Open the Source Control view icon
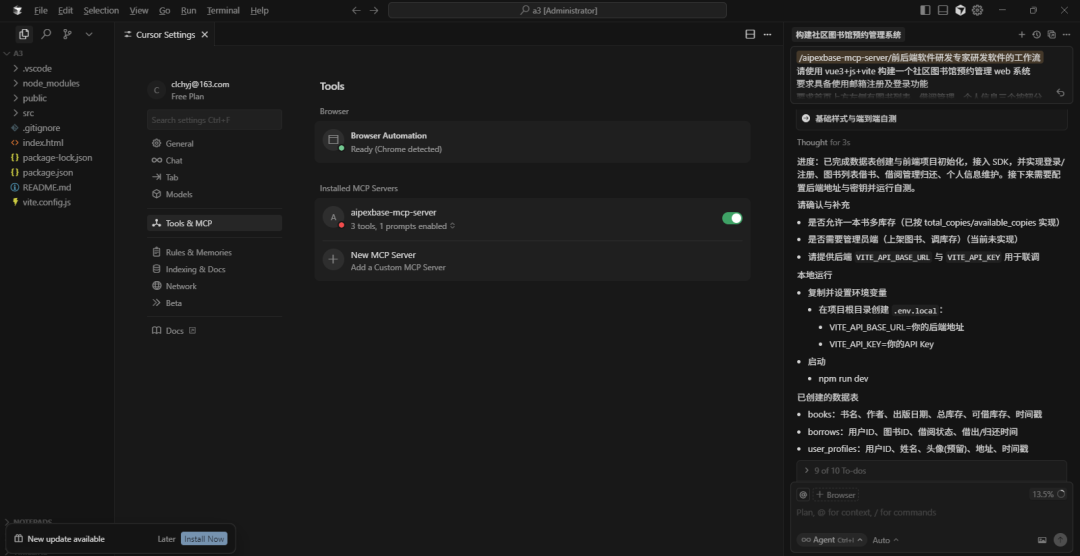This screenshot has width=1080, height=556. [x=67, y=34]
